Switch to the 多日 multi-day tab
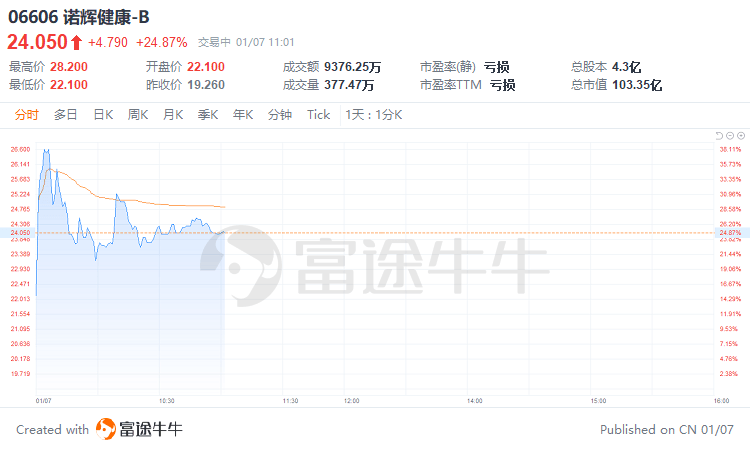750x450 pixels. coord(66,115)
